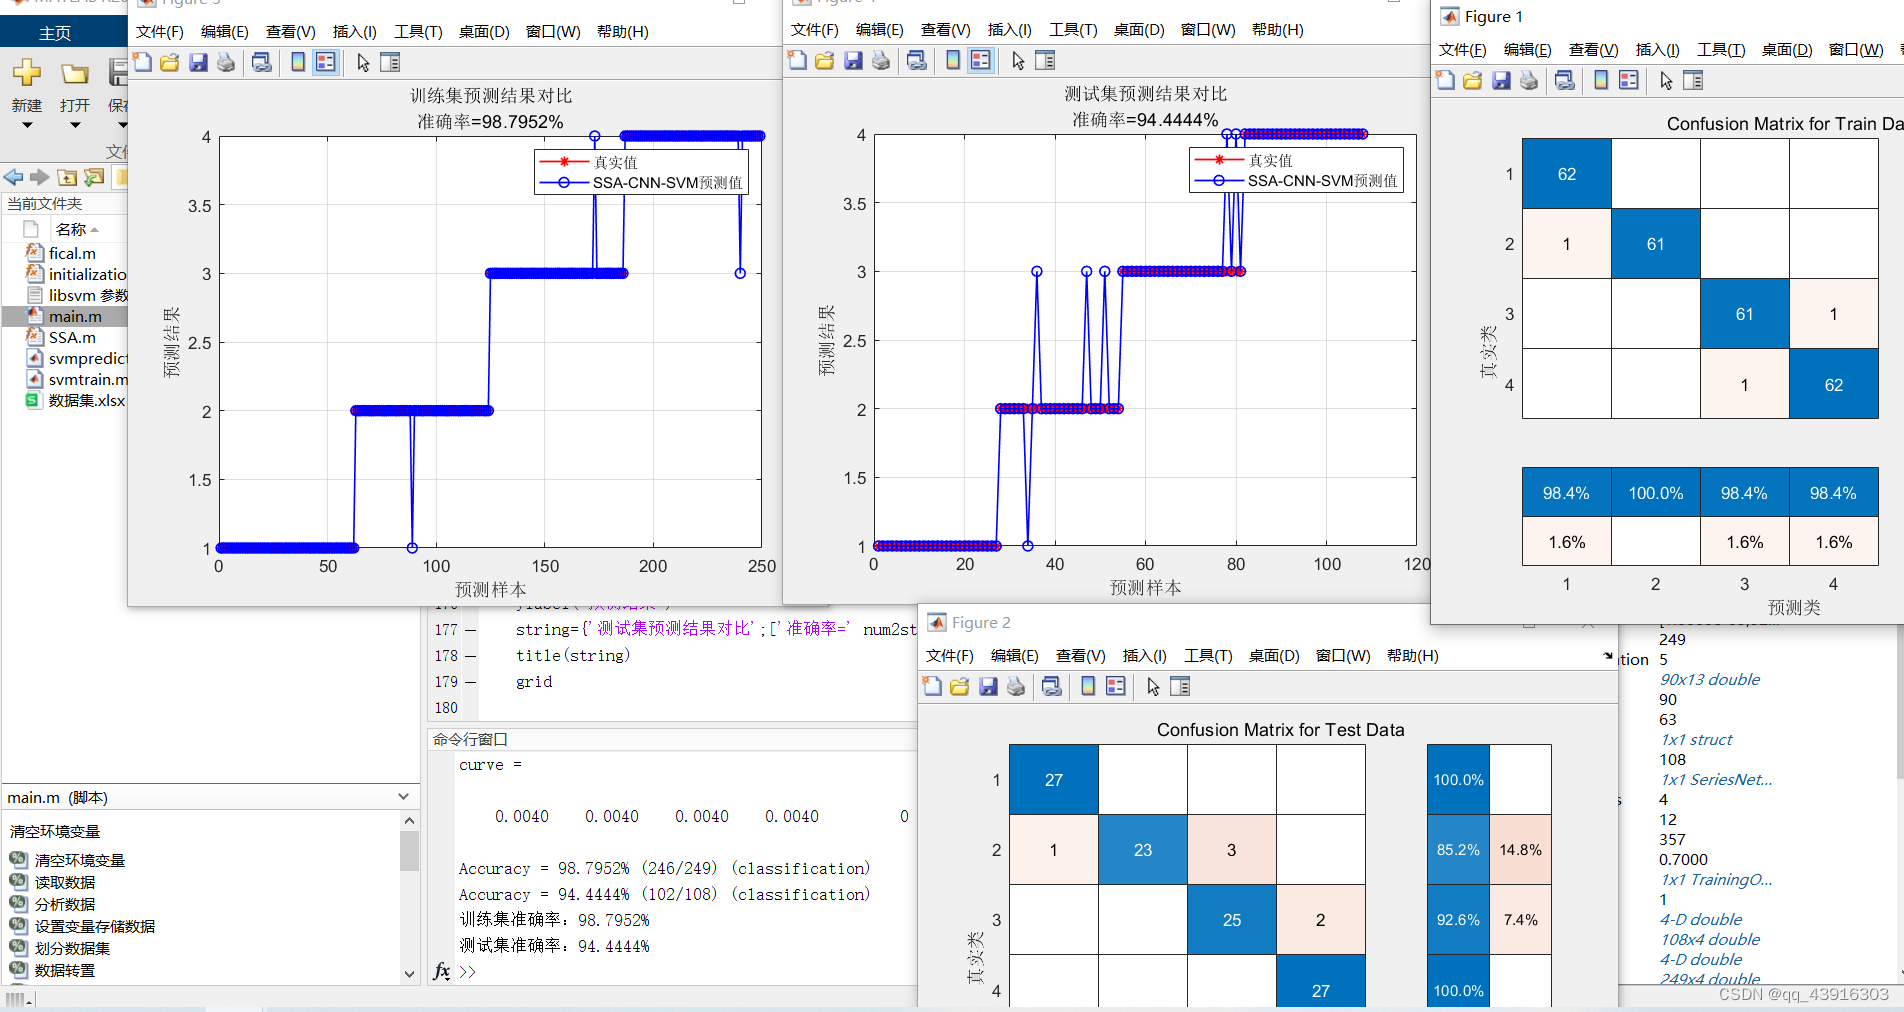Click Link Plot icon in Figure 1 toolbar

[x=1565, y=80]
